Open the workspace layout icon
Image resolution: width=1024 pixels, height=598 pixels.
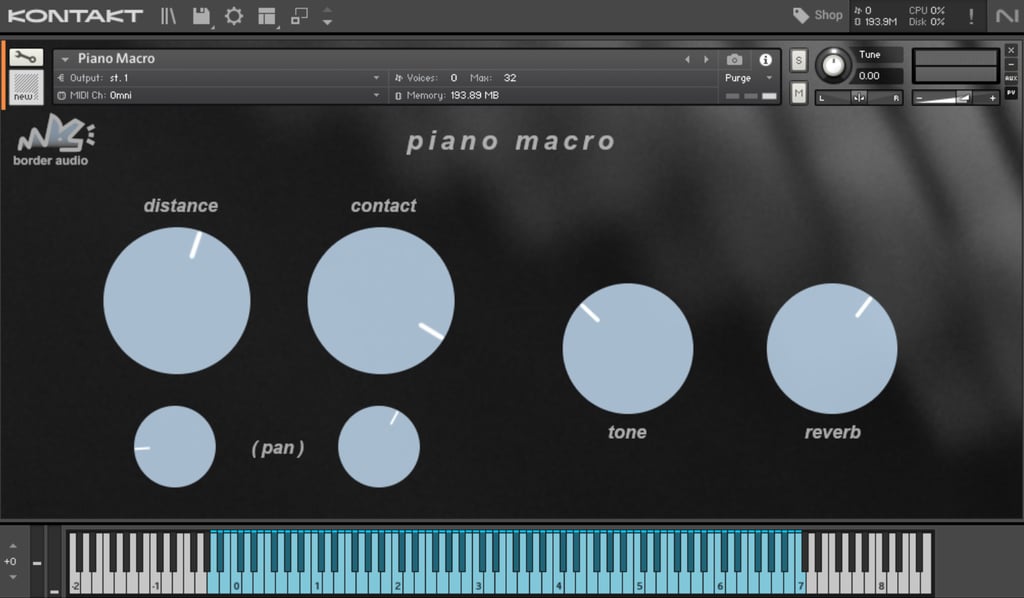[x=266, y=16]
